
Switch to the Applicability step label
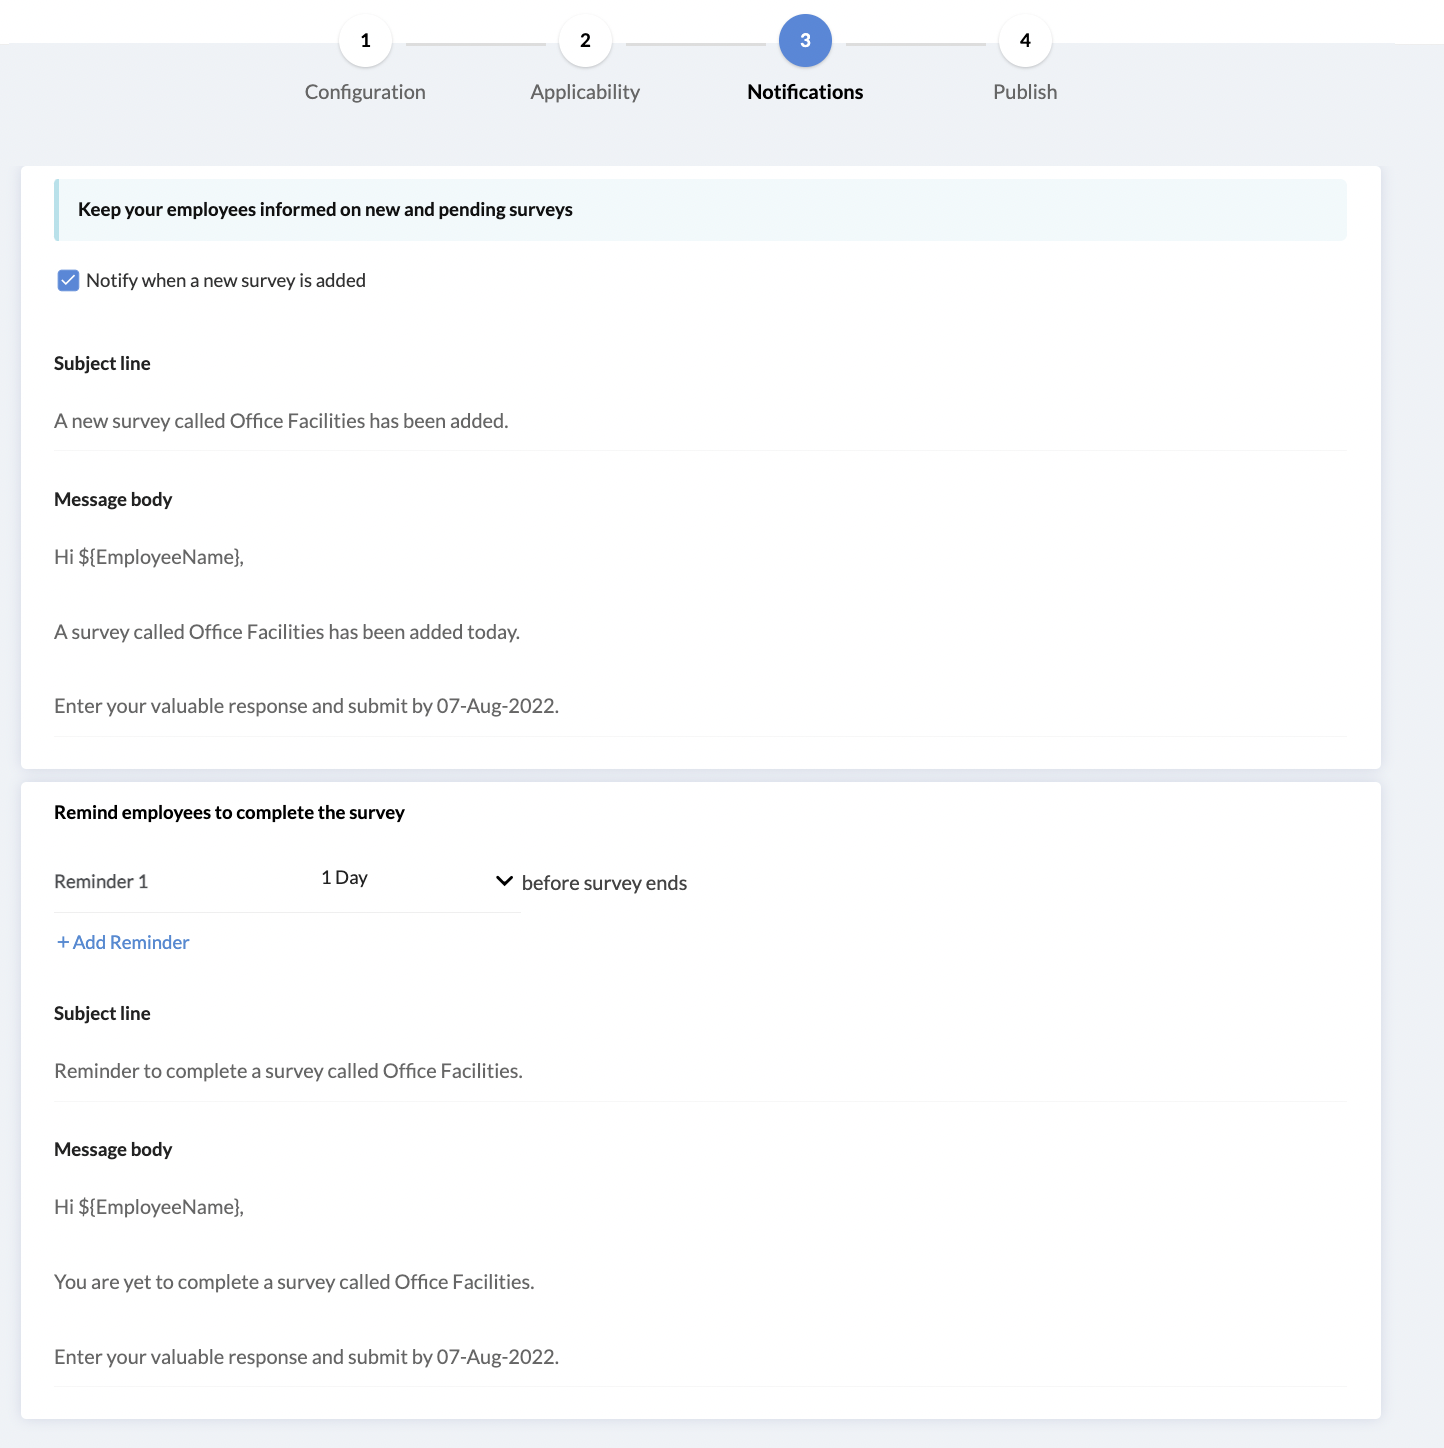585,92
